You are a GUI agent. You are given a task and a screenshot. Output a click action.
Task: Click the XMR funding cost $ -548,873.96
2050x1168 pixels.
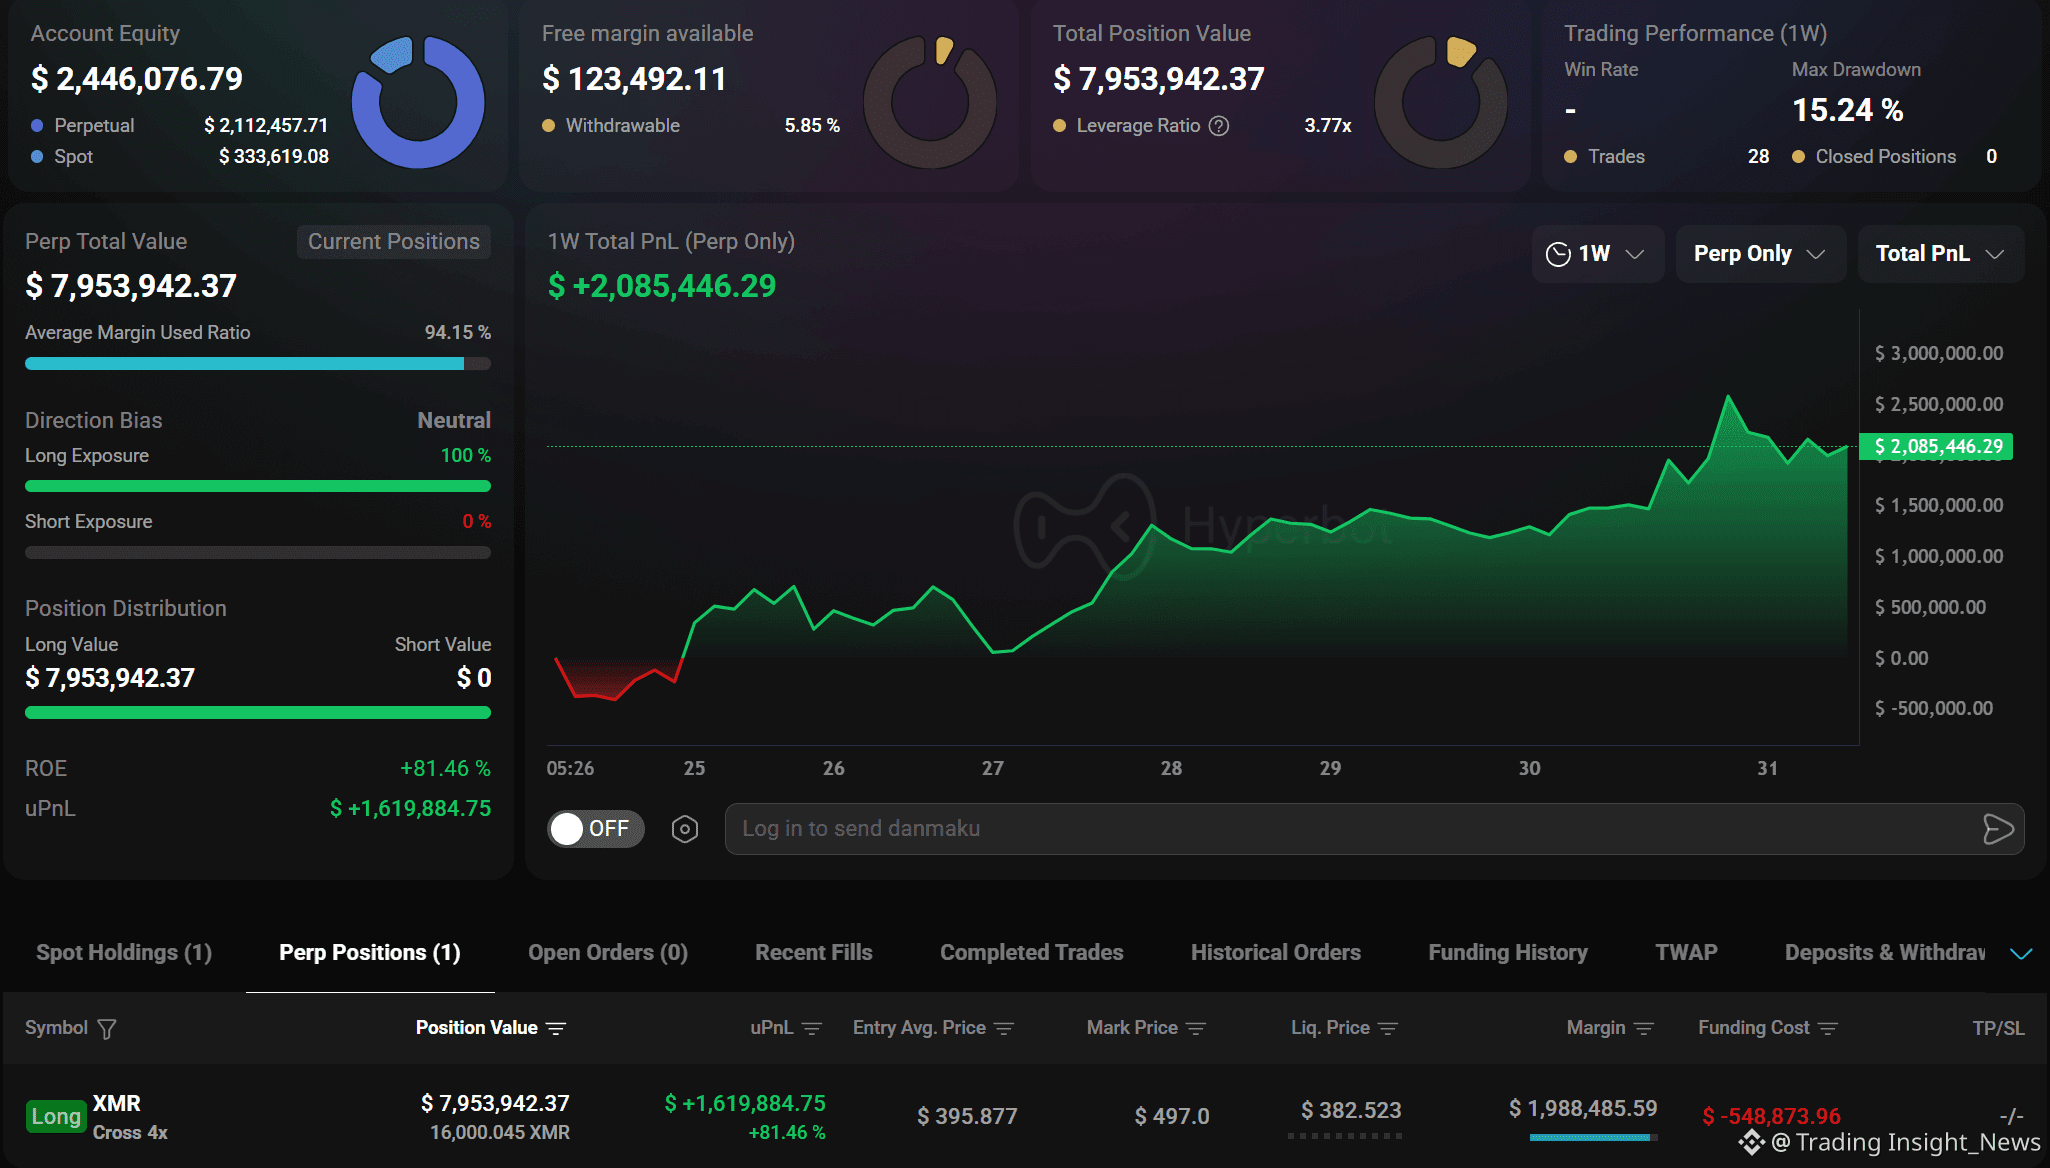(x=1771, y=1117)
